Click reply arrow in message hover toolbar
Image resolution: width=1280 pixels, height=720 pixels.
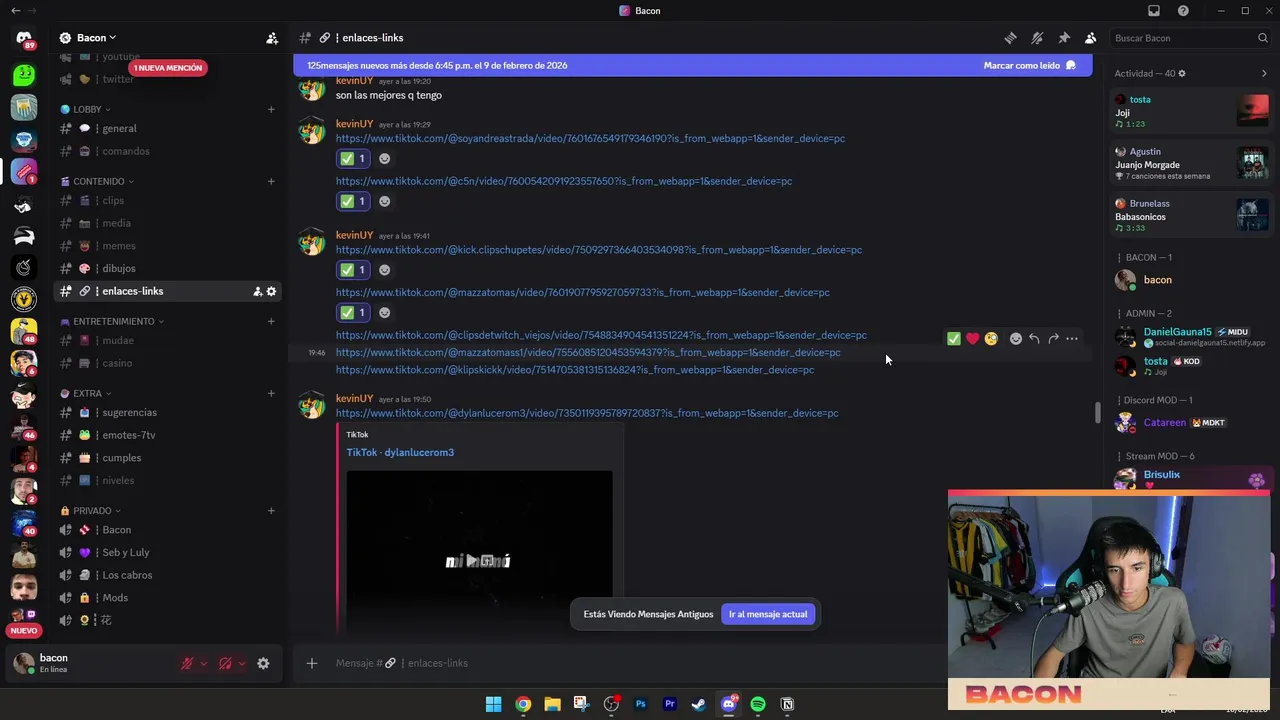[1034, 339]
